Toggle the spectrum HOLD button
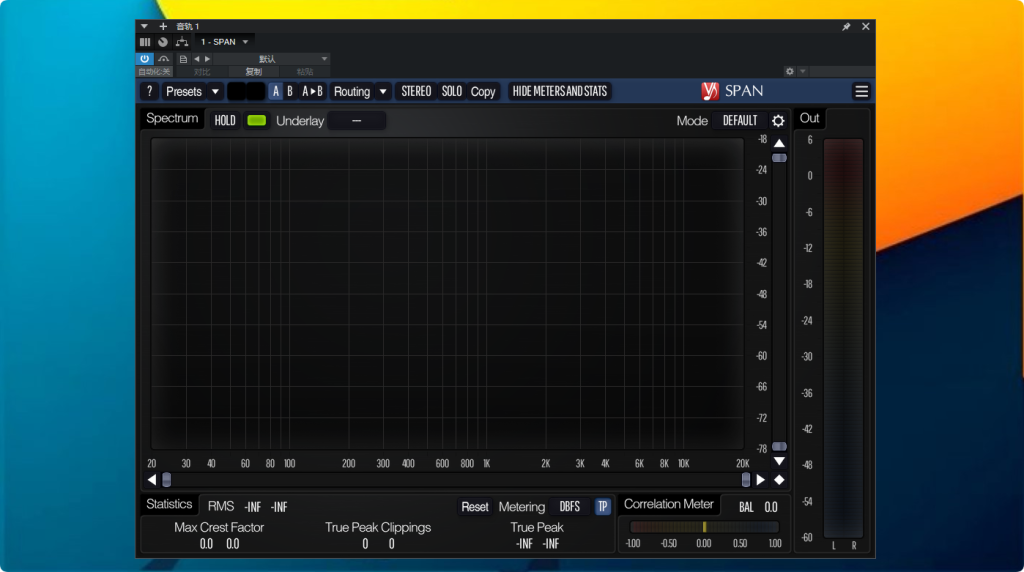 point(225,121)
